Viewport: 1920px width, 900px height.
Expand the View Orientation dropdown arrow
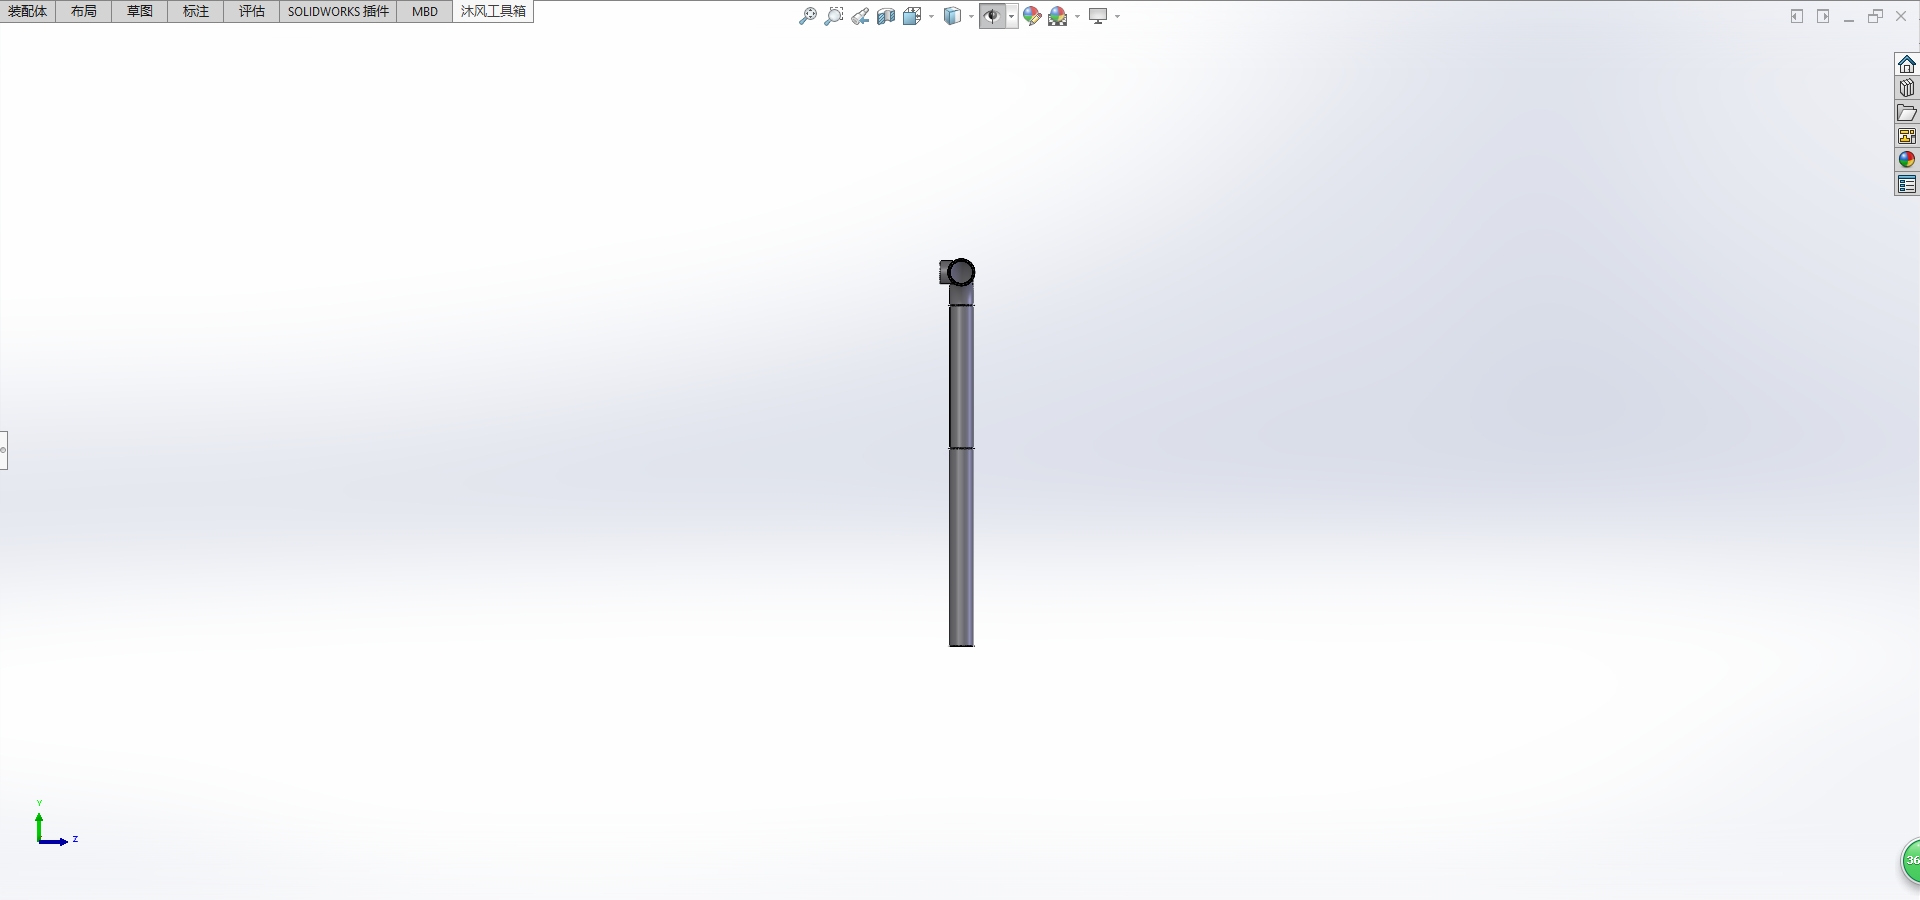coord(931,16)
